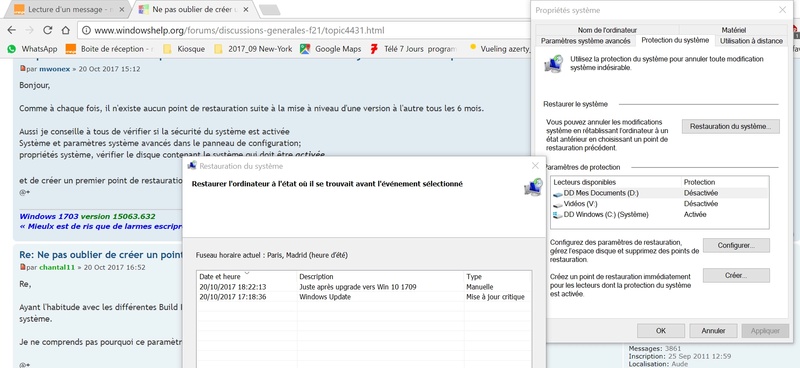Click the Chrome address bar URL
This screenshot has width=800, height=368.
(239, 30)
